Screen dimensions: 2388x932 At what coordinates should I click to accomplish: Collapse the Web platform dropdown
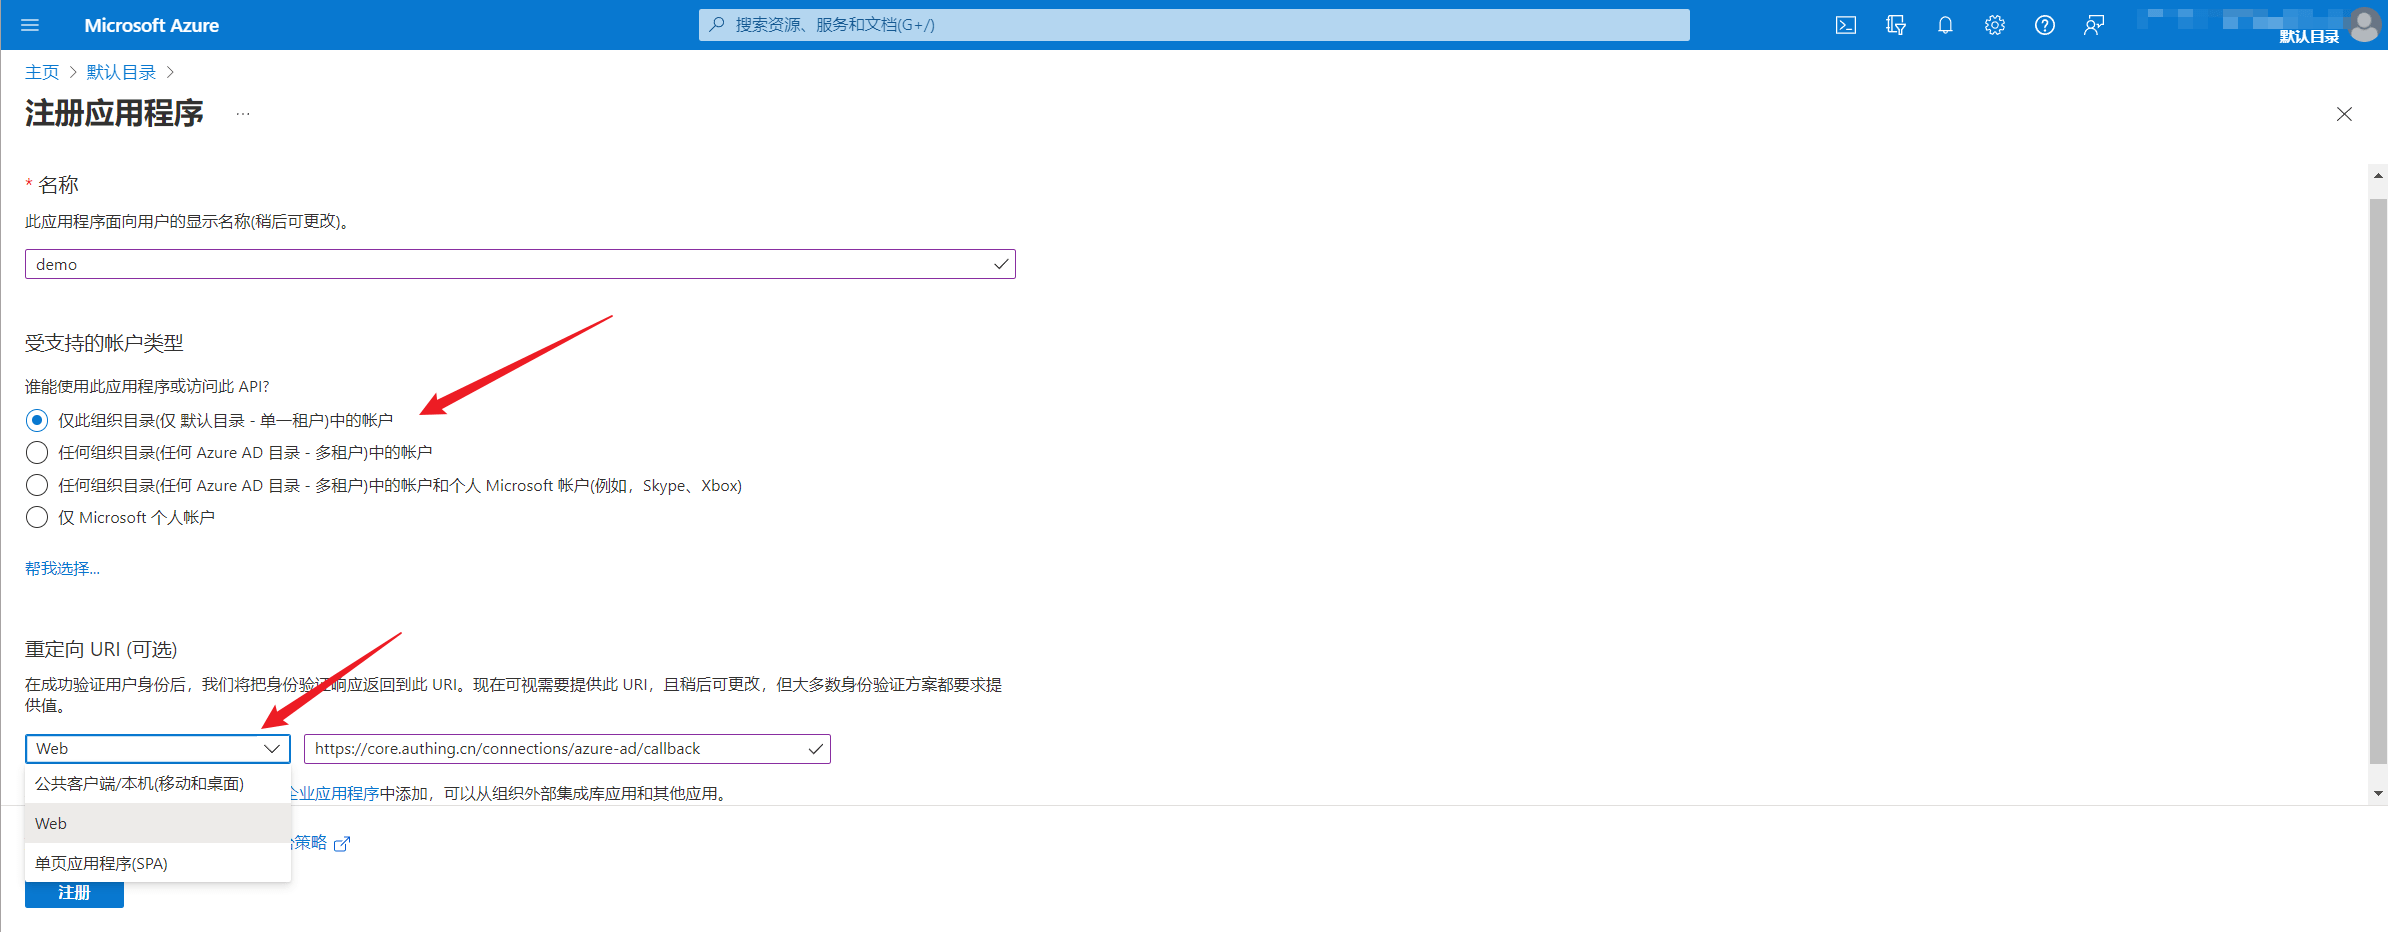158,749
